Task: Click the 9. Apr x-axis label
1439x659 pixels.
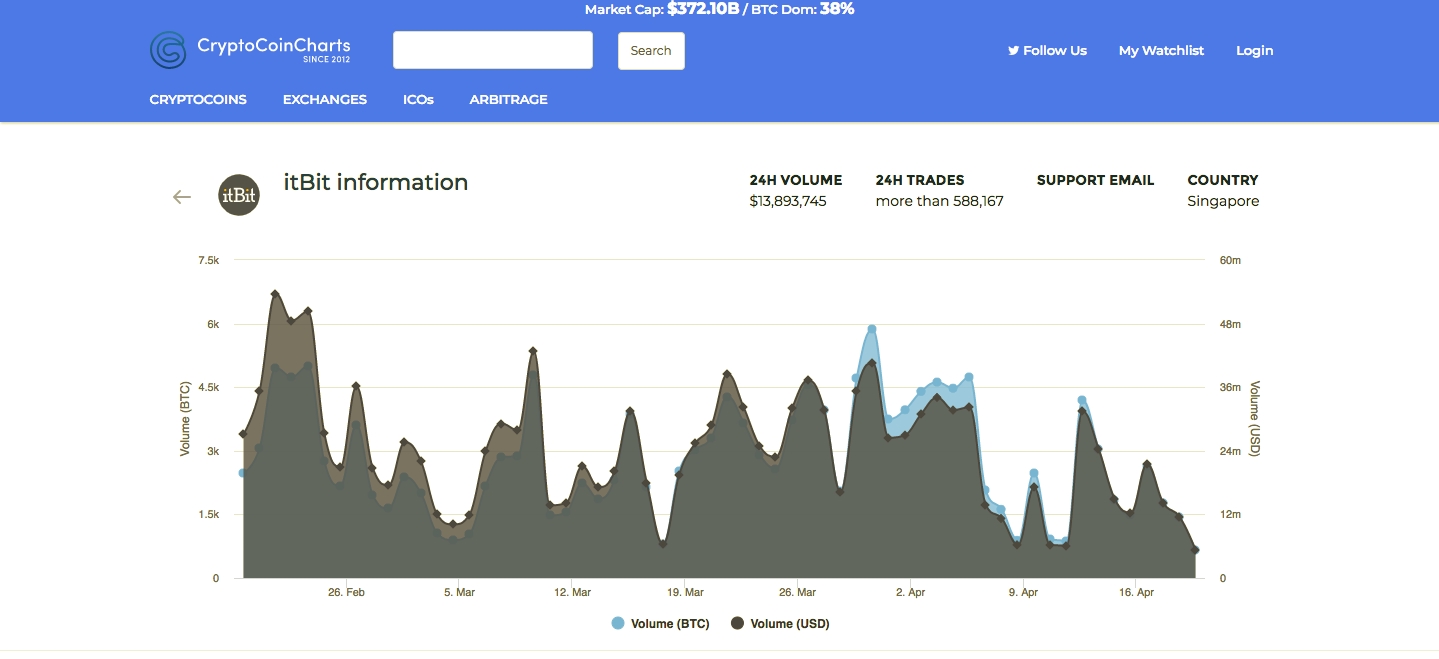Action: click(1024, 592)
